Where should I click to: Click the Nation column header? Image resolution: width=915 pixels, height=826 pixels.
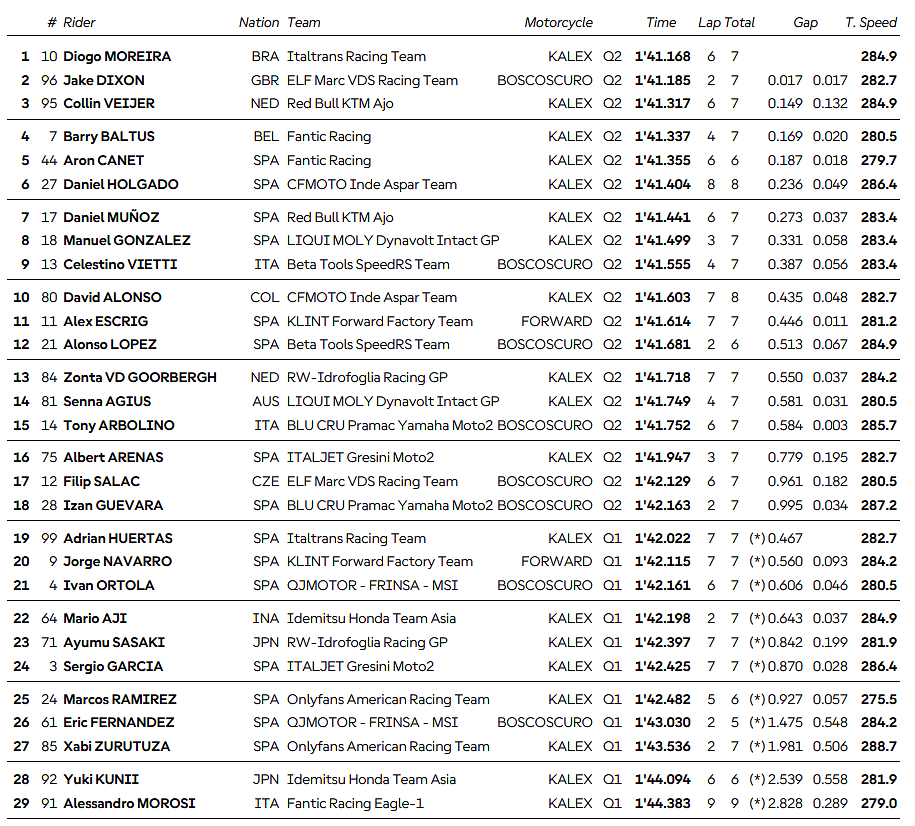[x=259, y=22]
